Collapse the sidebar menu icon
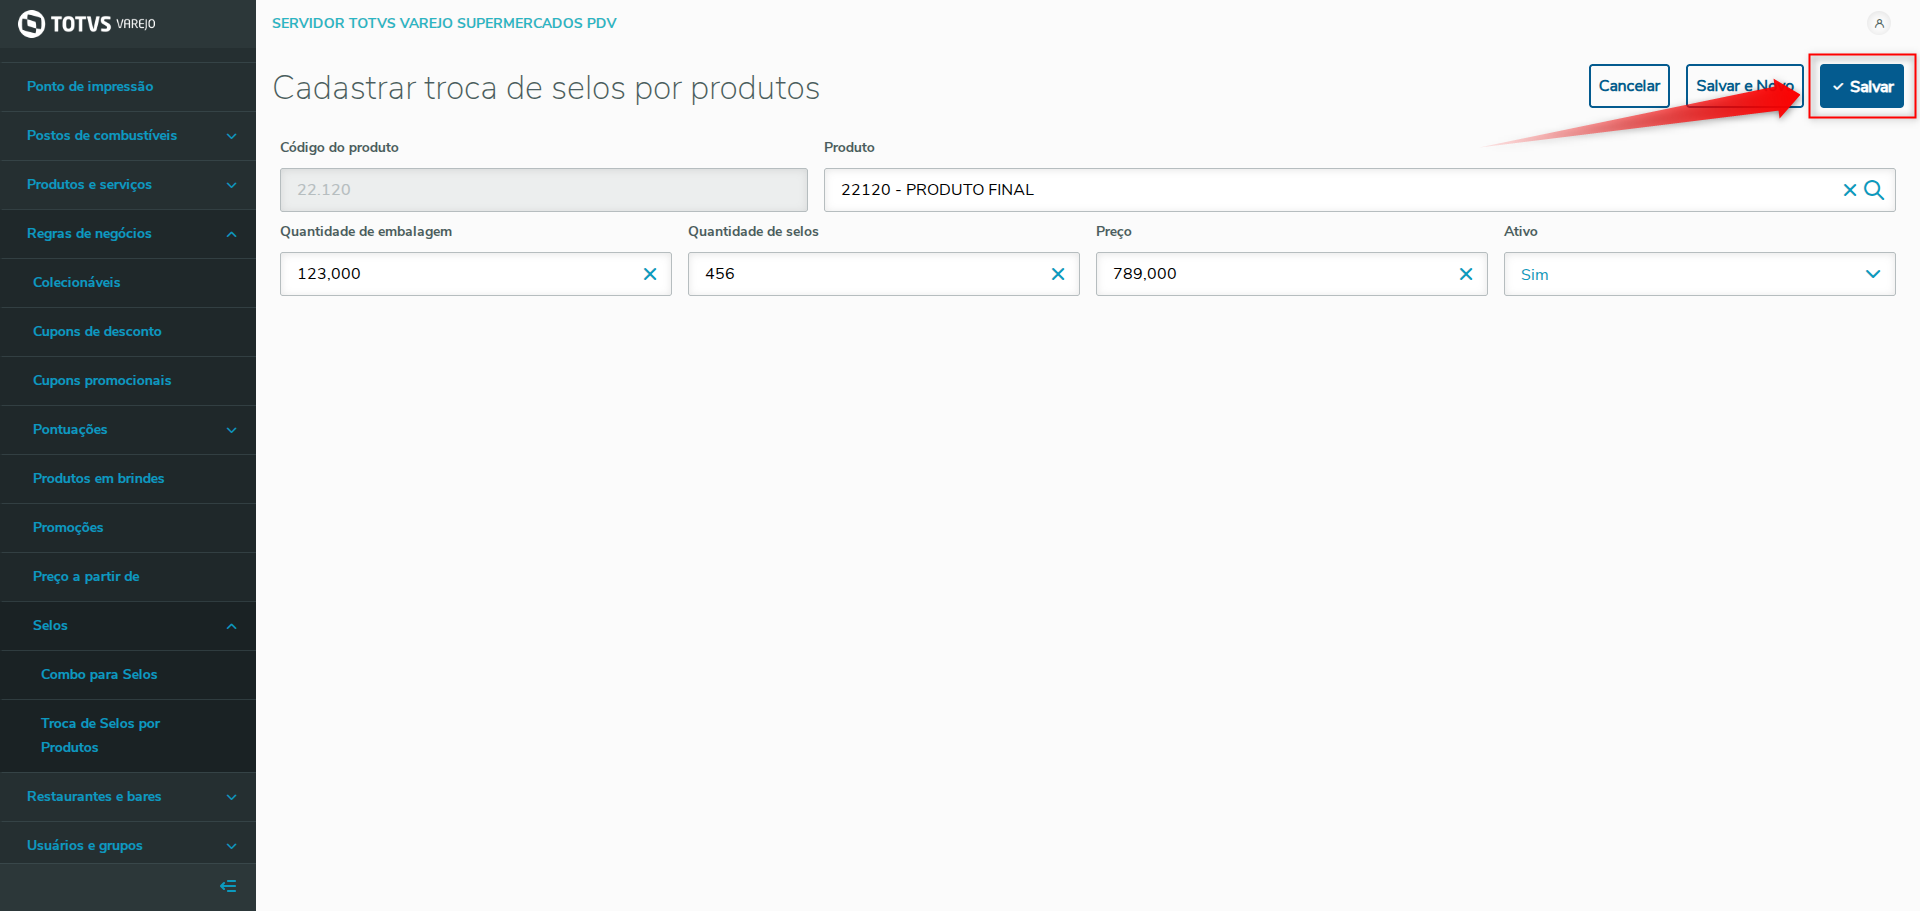Image resolution: width=1920 pixels, height=911 pixels. tap(228, 886)
